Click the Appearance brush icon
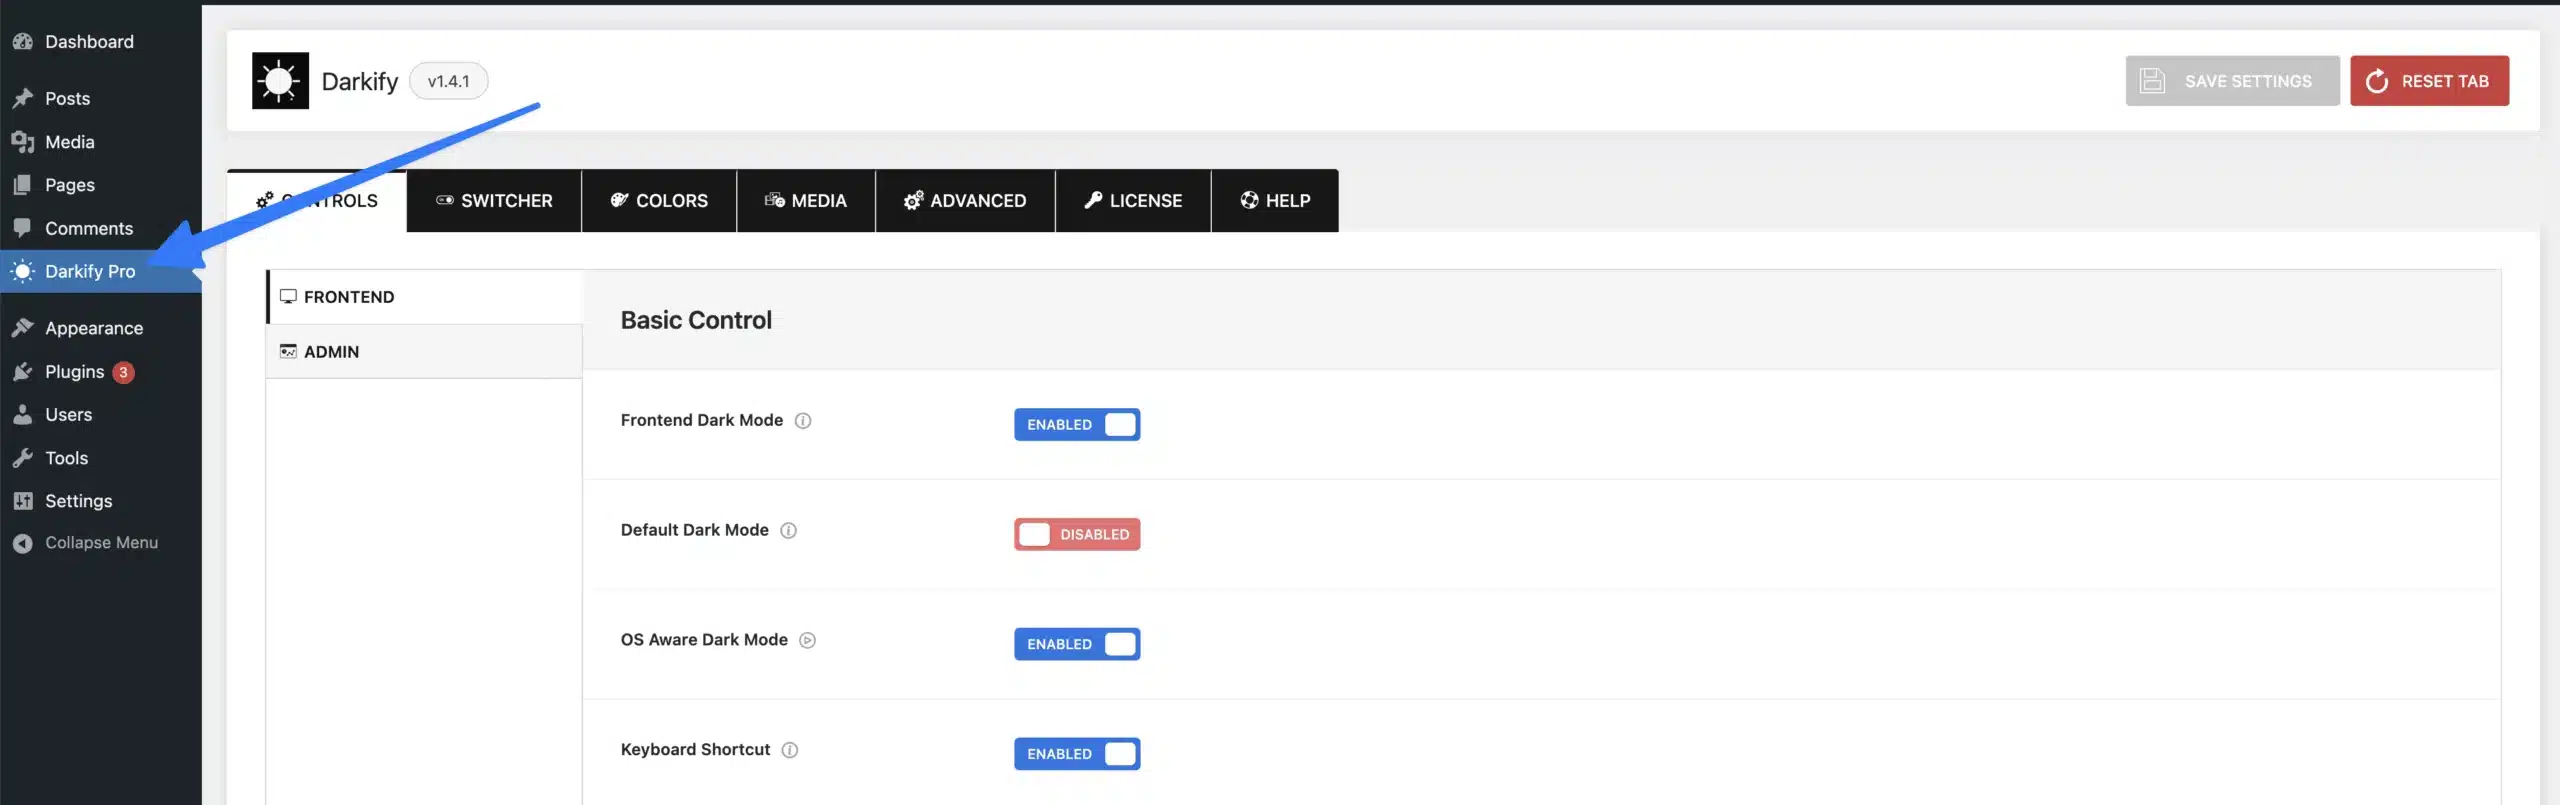 tap(22, 328)
